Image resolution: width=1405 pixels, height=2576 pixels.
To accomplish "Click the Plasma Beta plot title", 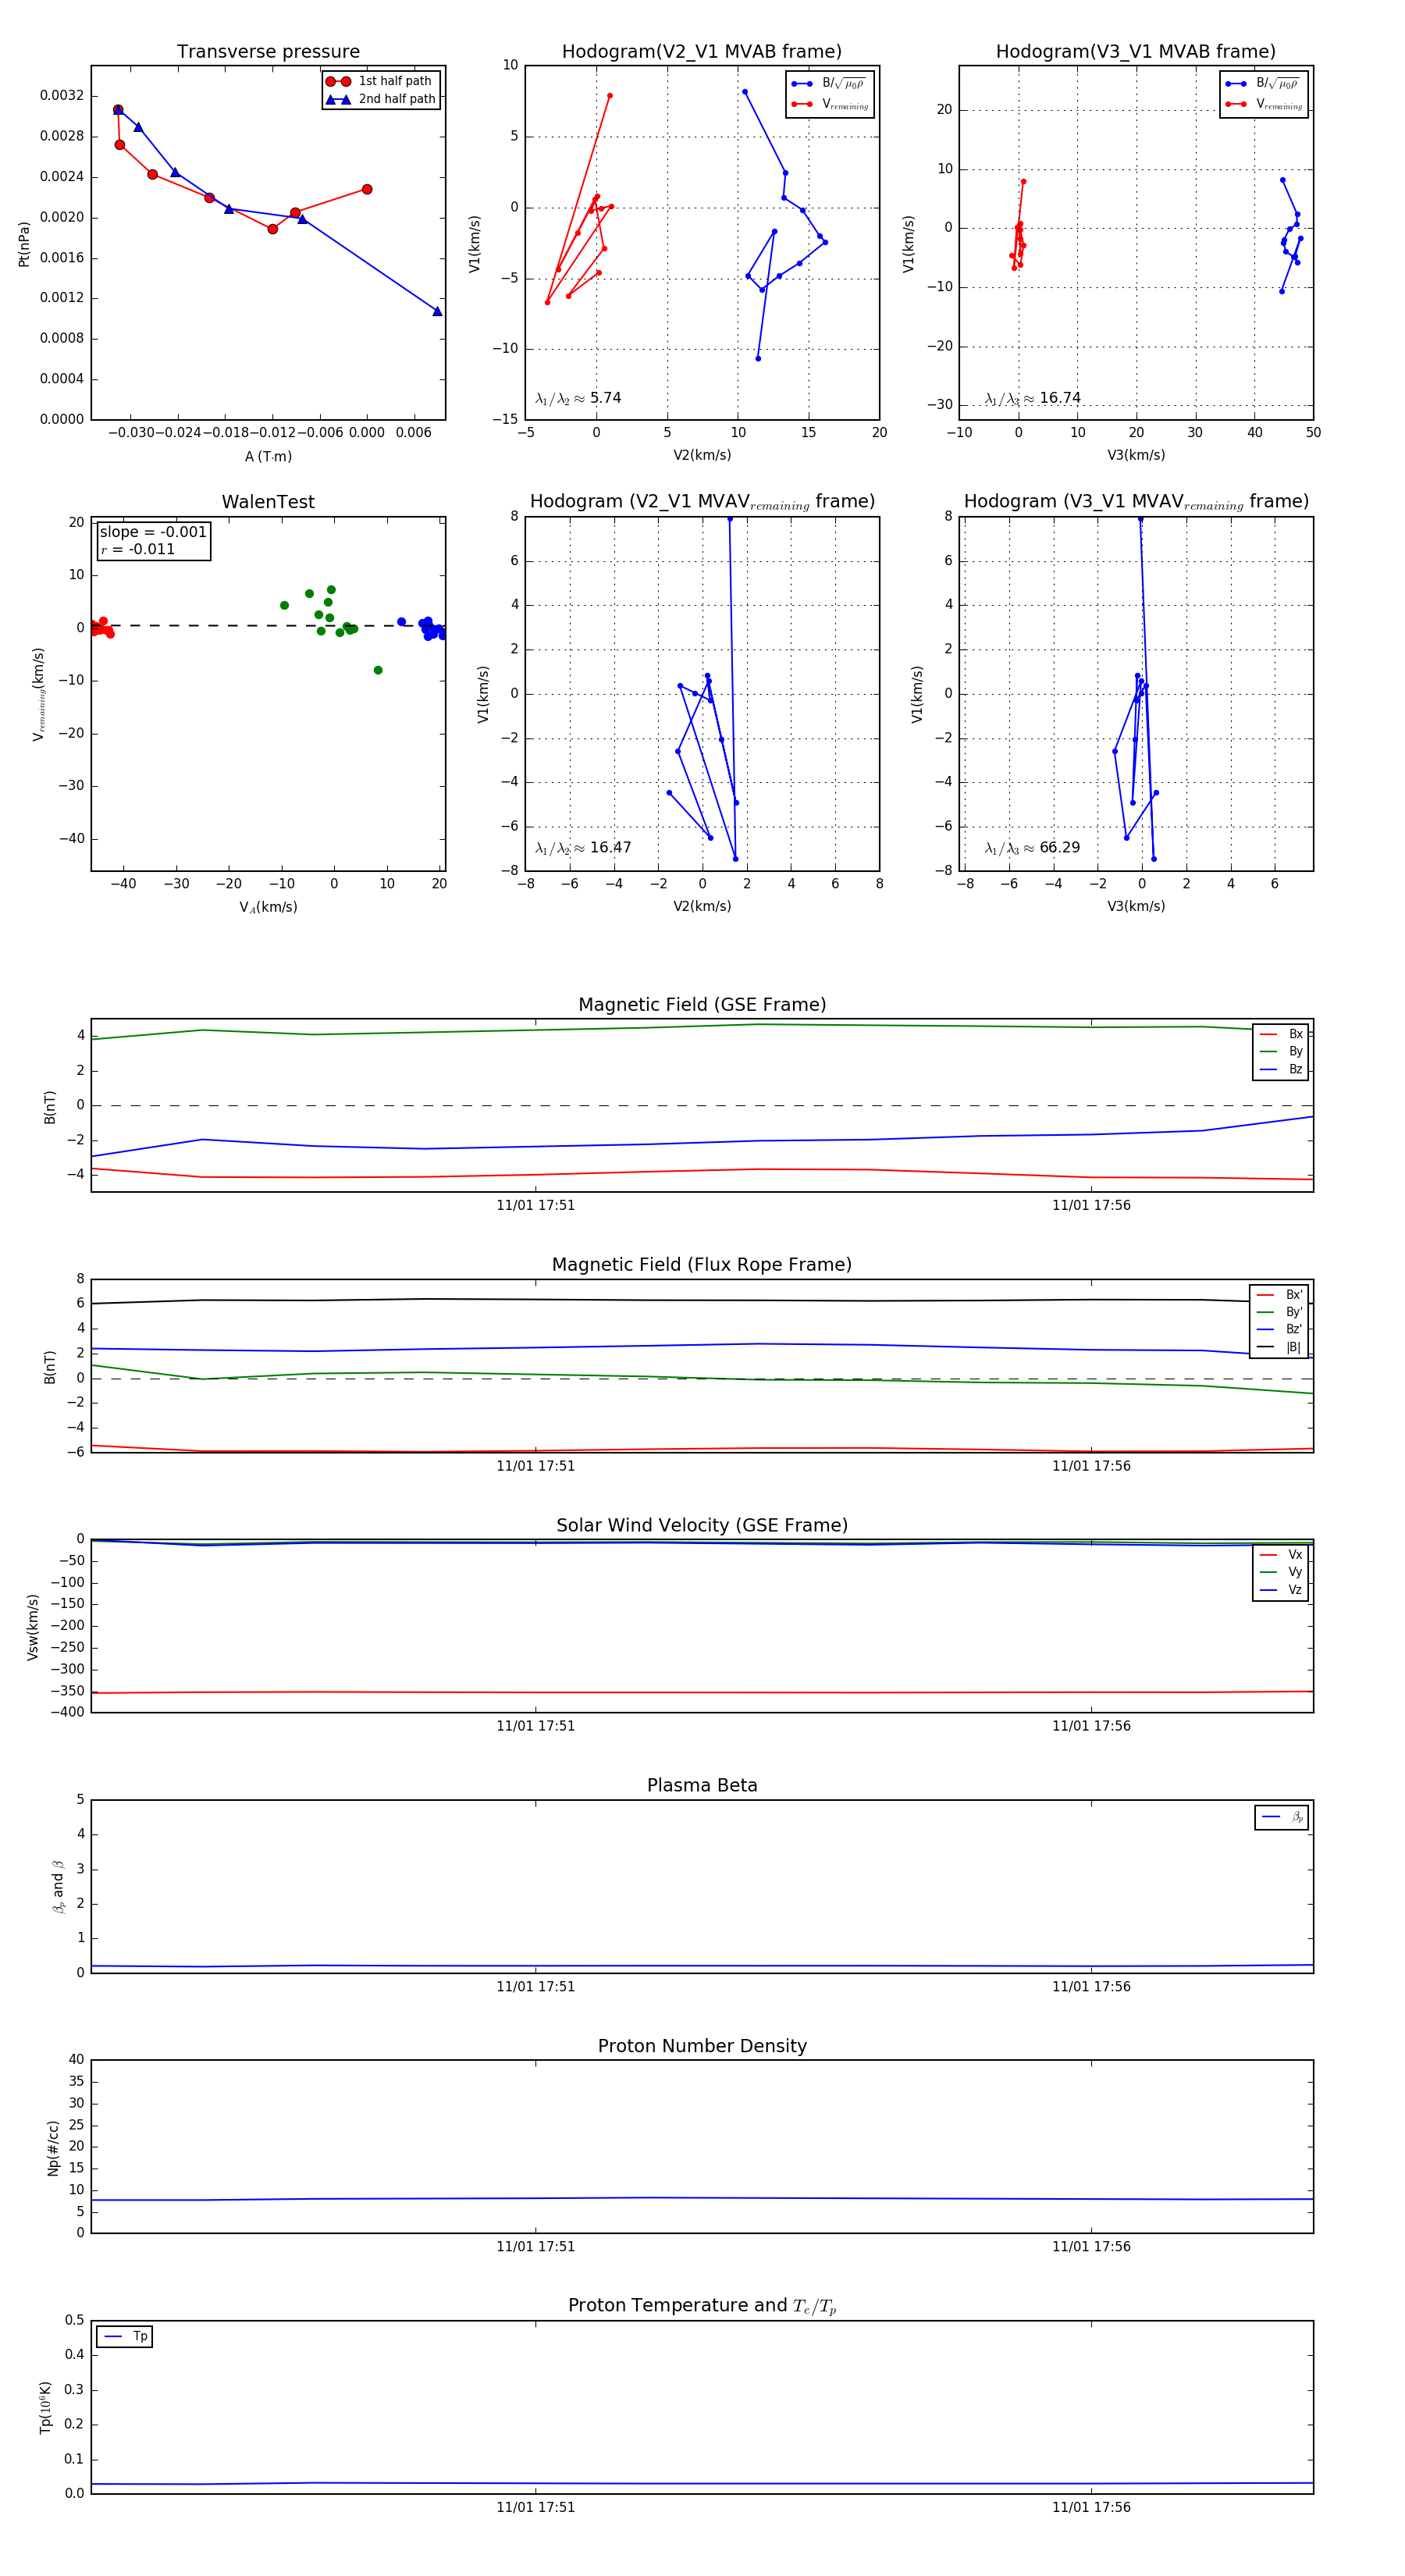I will pos(702,1785).
